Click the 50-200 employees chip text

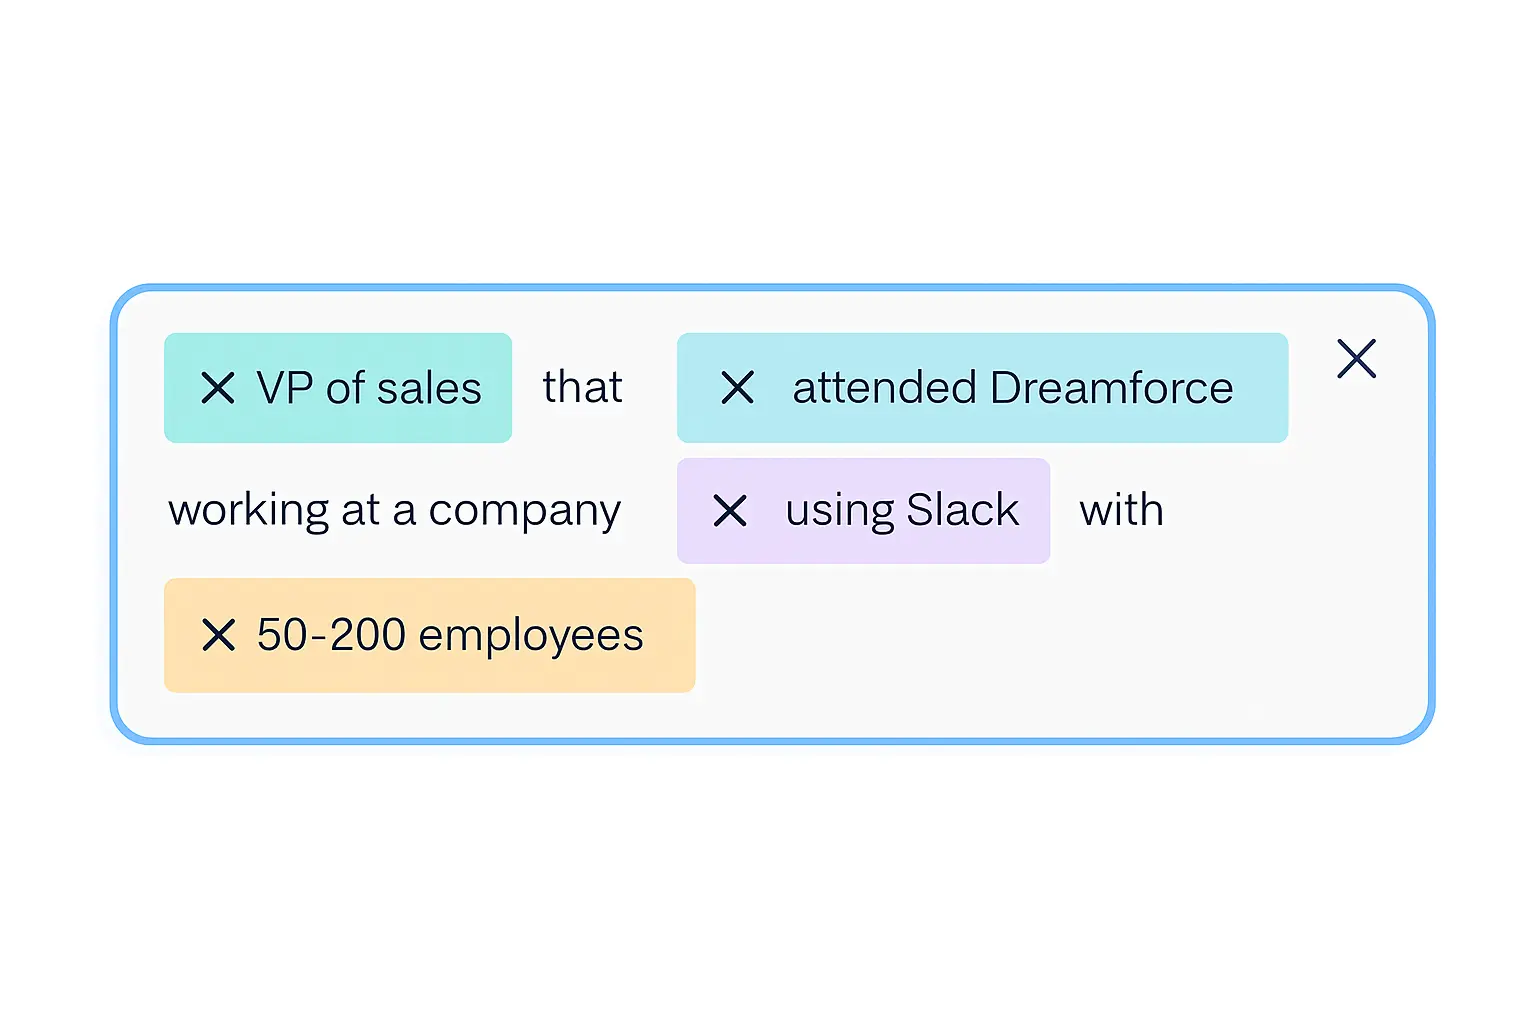[450, 635]
